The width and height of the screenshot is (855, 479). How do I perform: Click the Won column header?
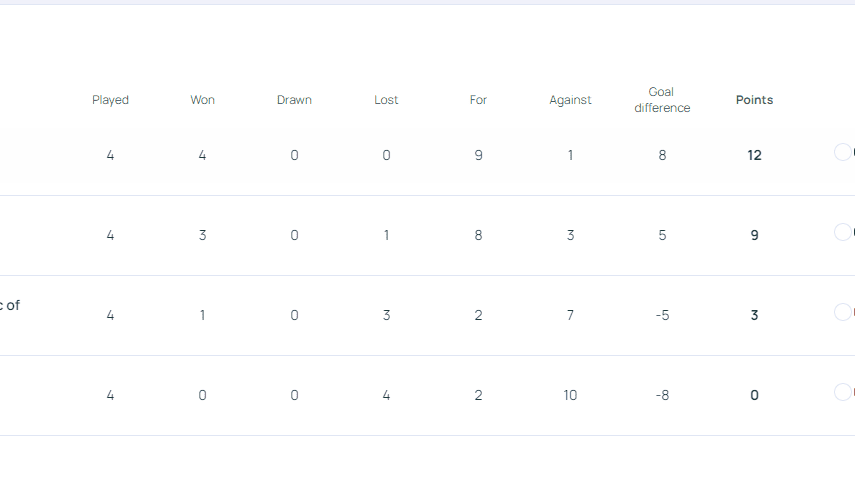(x=202, y=100)
